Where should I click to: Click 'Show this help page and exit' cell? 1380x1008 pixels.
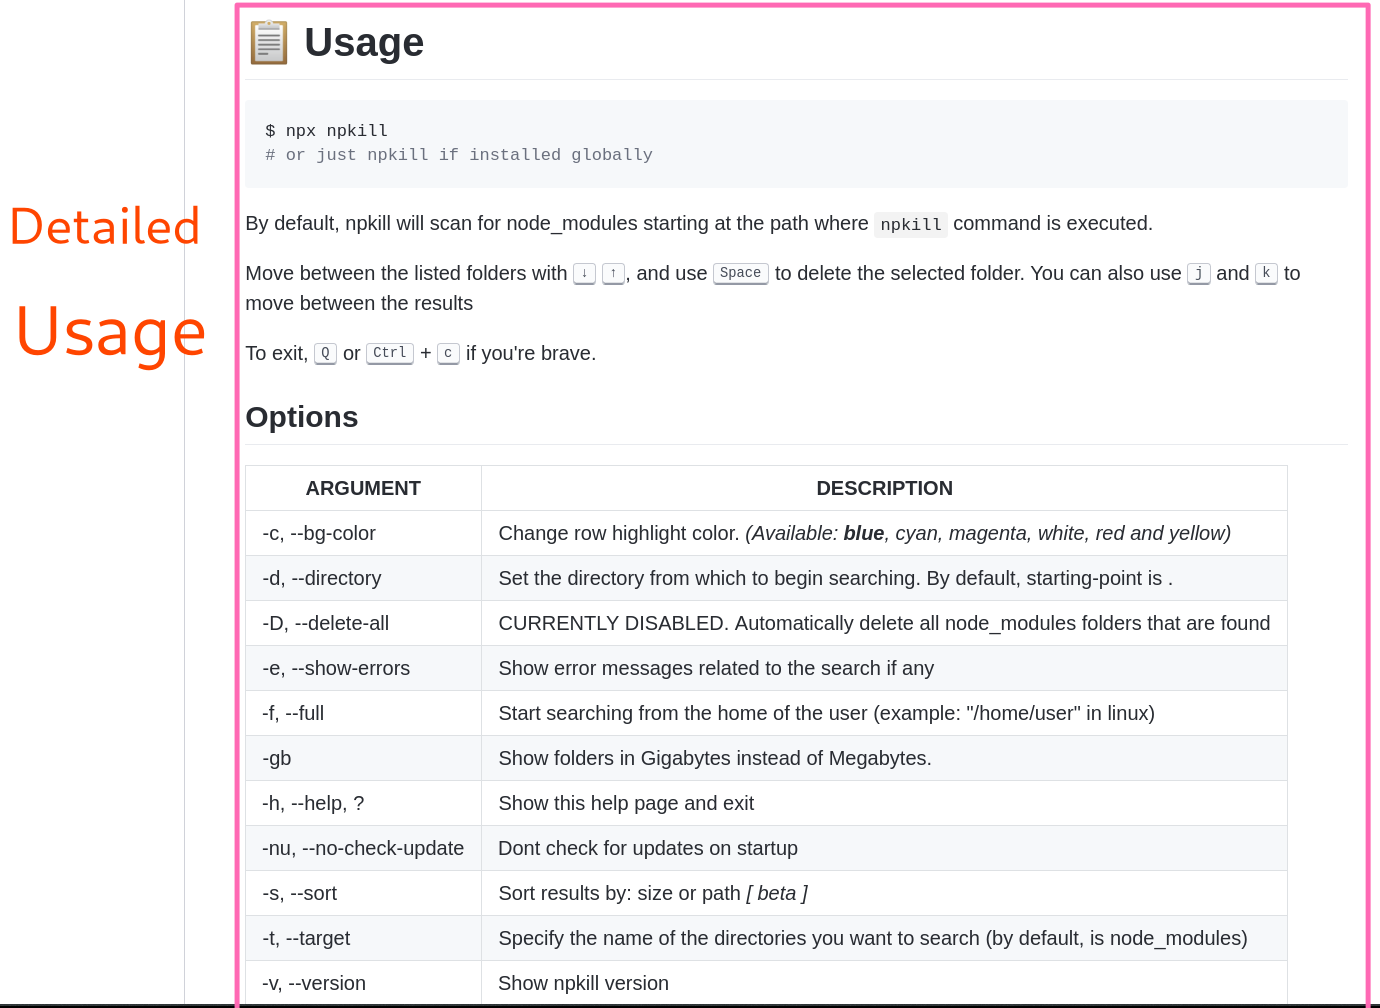coord(885,803)
